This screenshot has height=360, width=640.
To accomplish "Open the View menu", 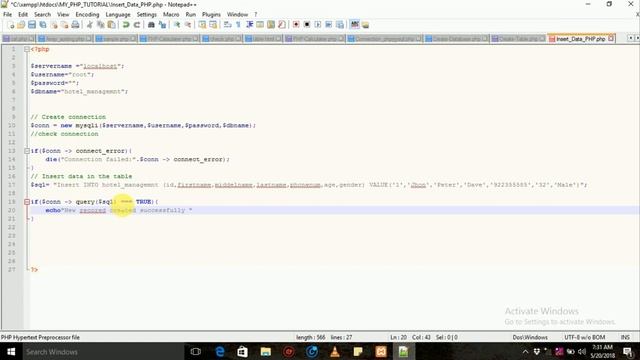I will coord(63,14).
